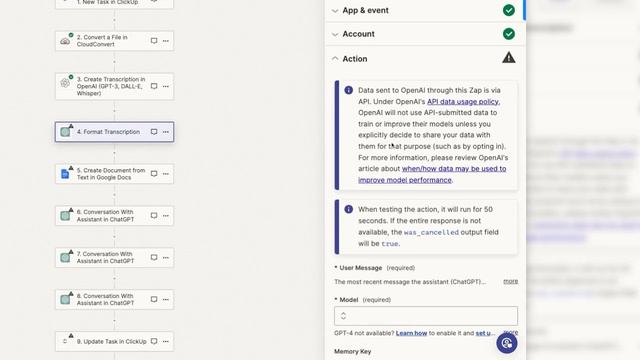The width and height of the screenshot is (640, 360).
Task: Open the three-dot menu for step 7 Conversation
Action: pyautogui.click(x=166, y=258)
